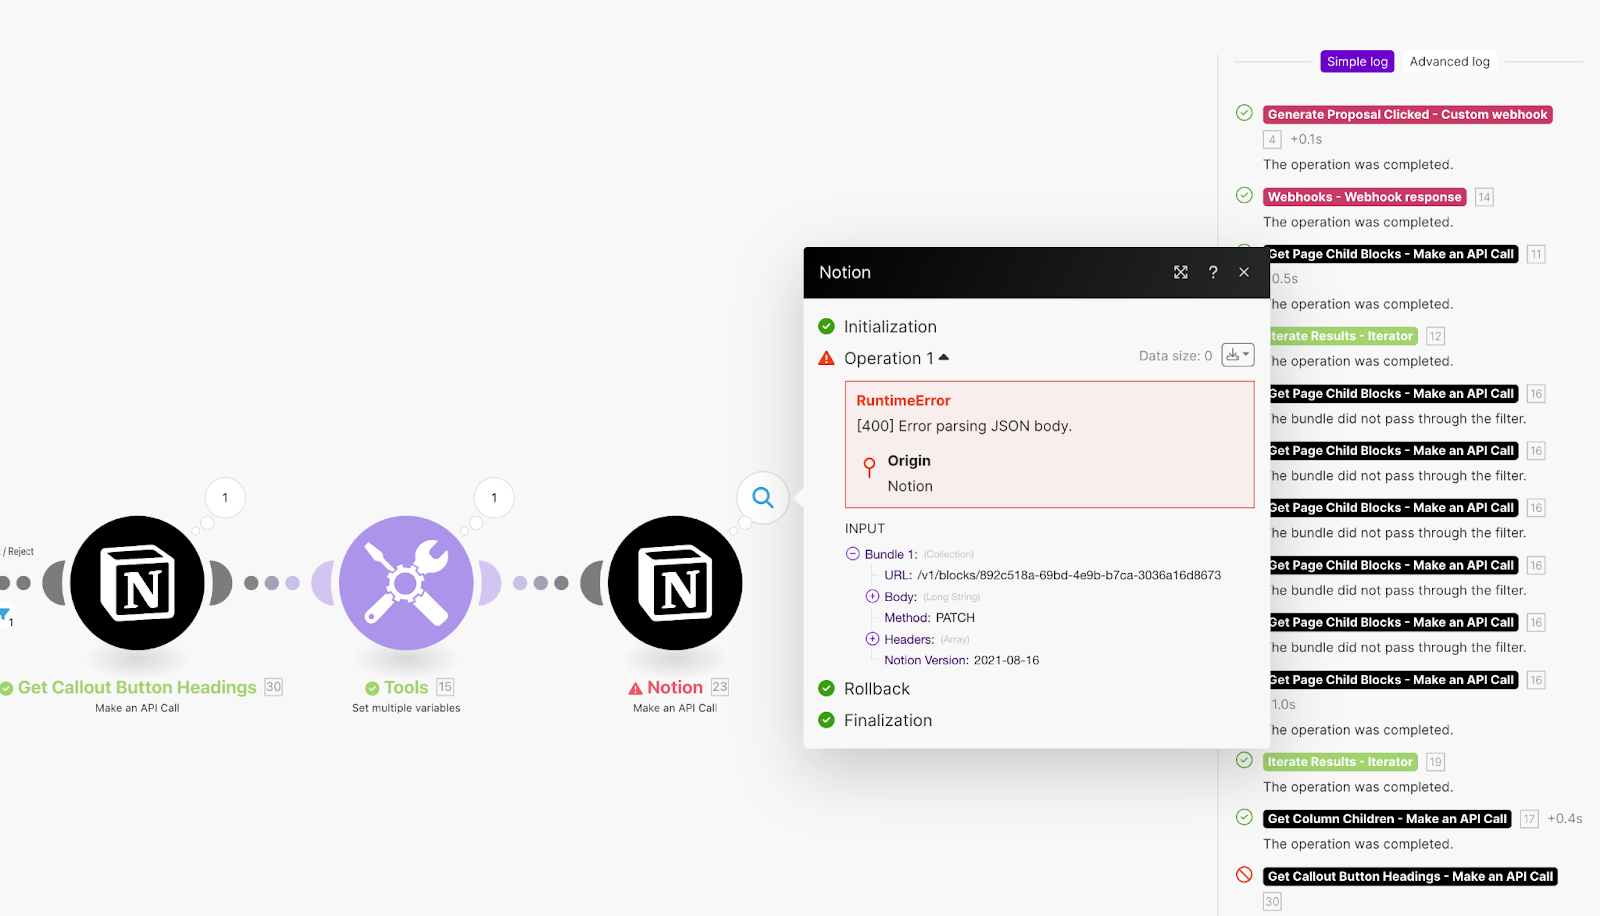
Task: Click module 12 badge in log
Action: tap(1435, 336)
